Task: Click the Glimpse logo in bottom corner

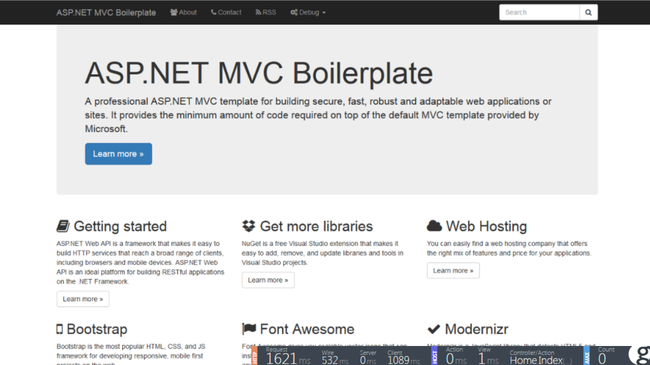Action: pos(640,355)
